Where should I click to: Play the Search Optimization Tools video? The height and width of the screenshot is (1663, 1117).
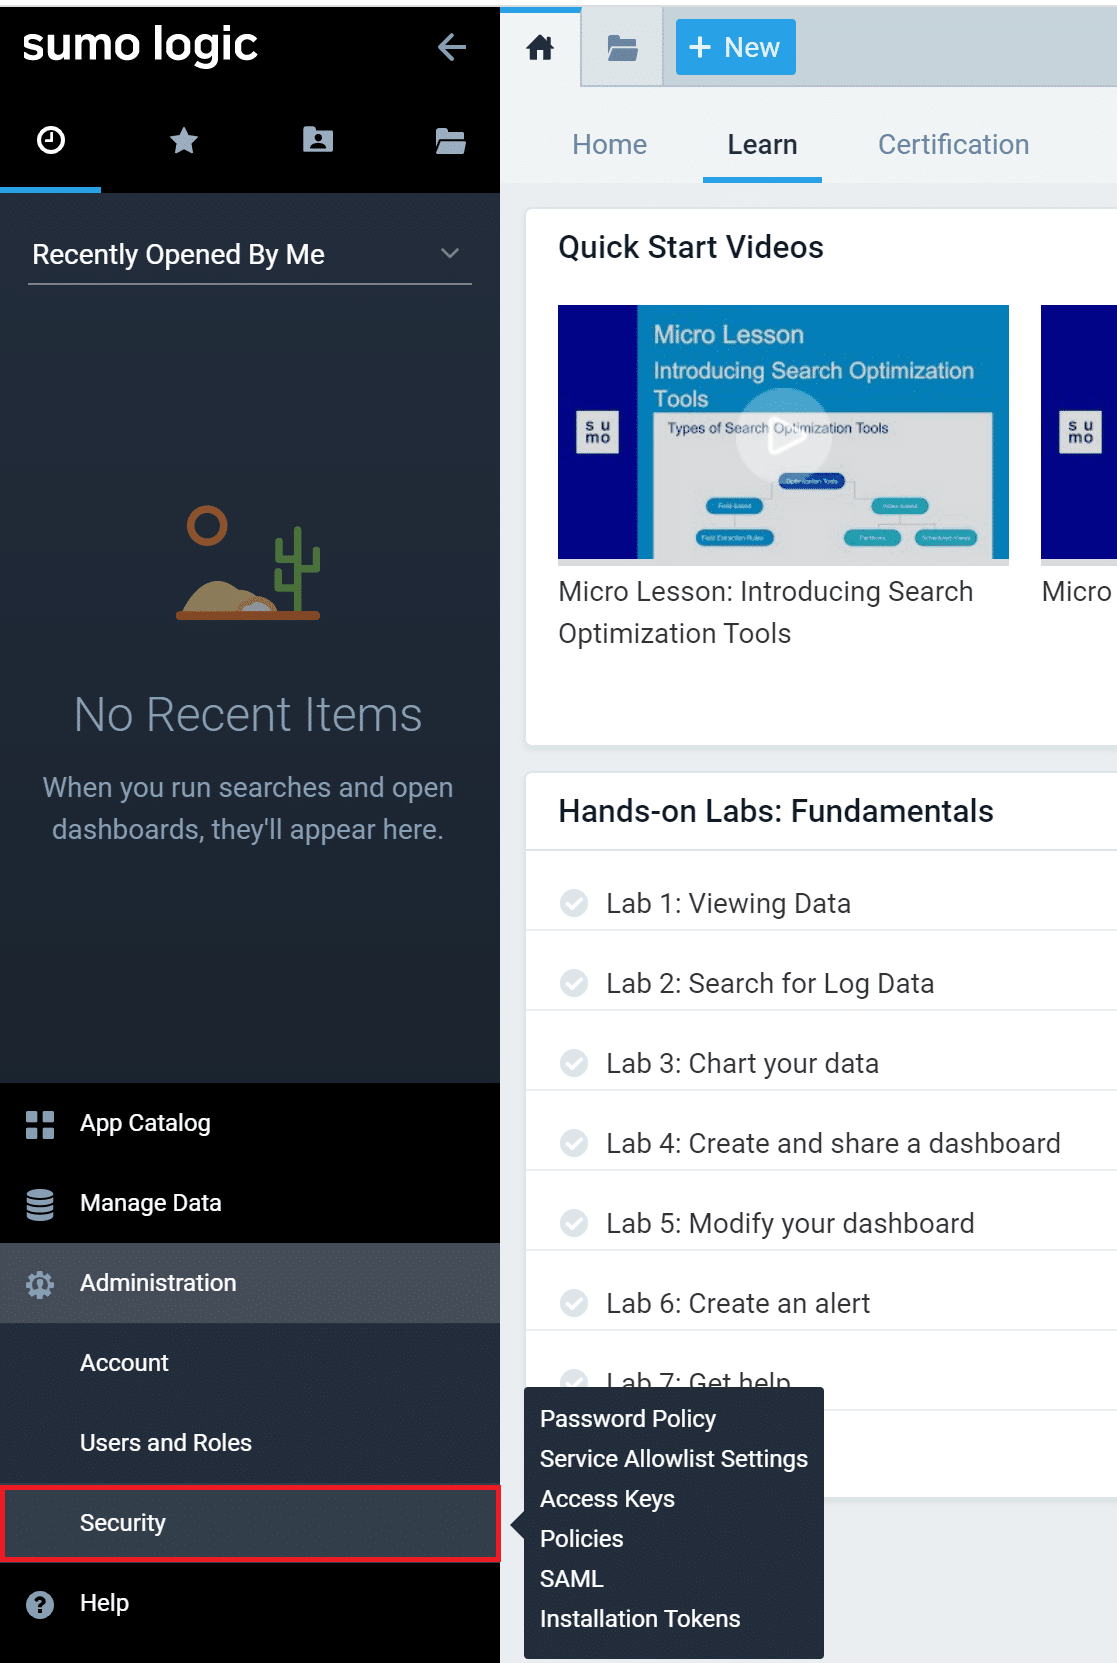[783, 433]
